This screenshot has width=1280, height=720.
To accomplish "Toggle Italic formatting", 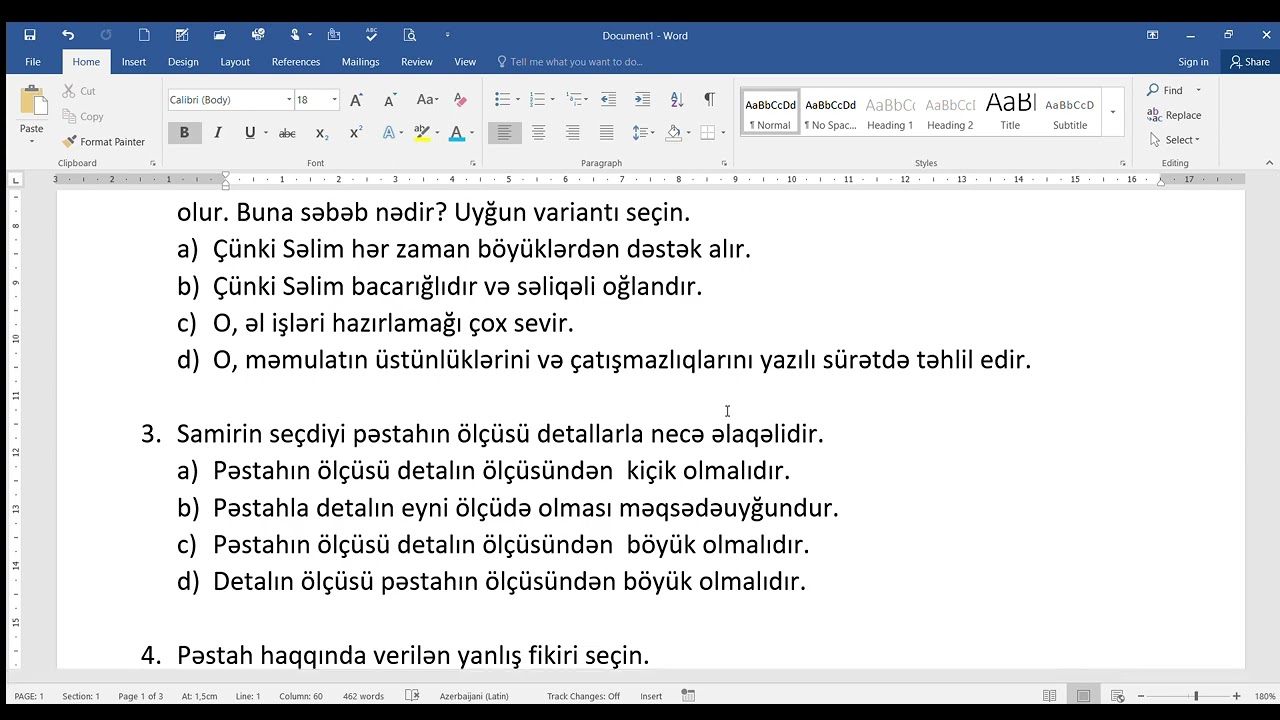I will click(x=217, y=133).
